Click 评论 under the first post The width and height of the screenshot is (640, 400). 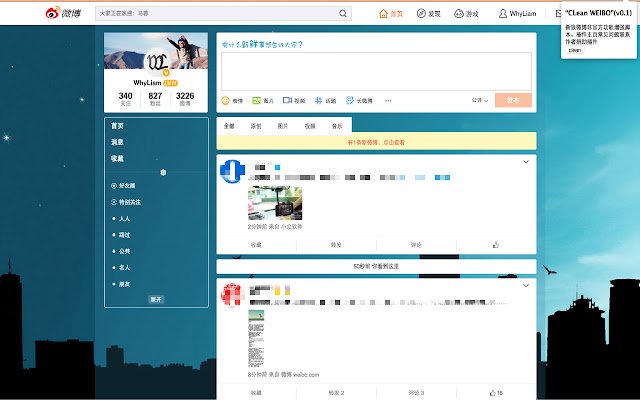[x=416, y=245]
